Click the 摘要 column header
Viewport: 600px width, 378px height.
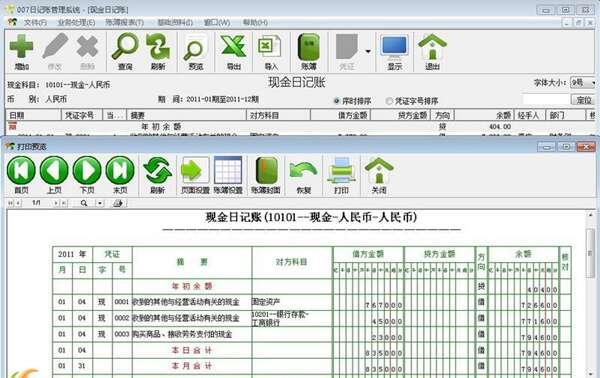(186, 115)
